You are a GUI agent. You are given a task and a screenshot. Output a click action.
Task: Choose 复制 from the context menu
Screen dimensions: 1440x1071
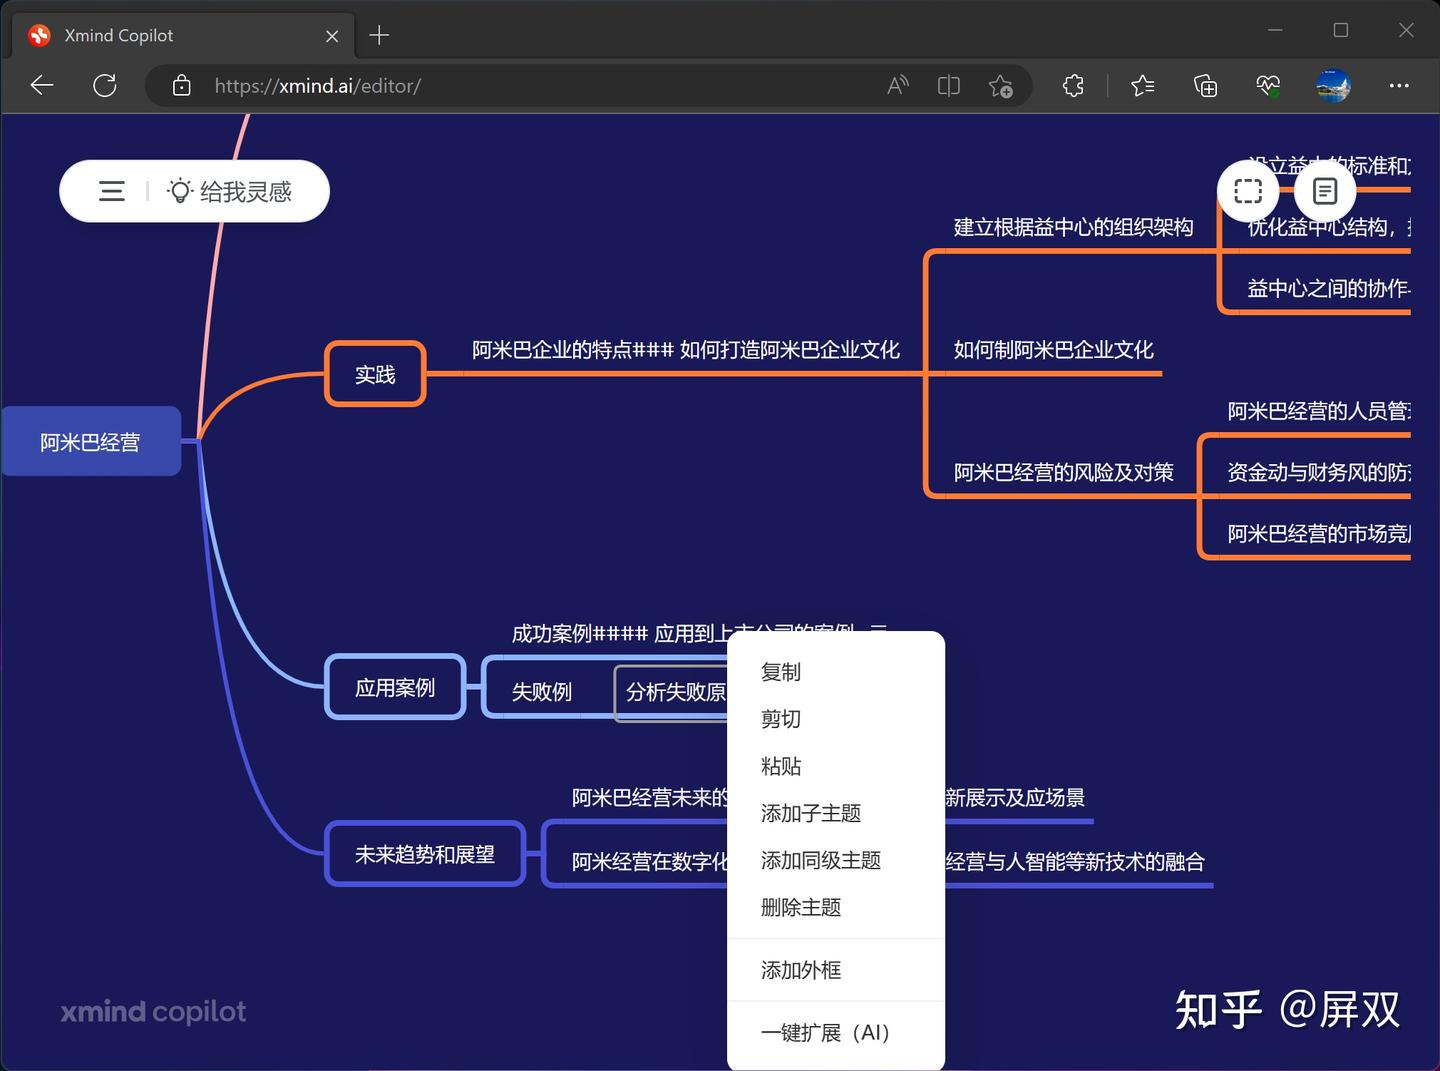(781, 672)
